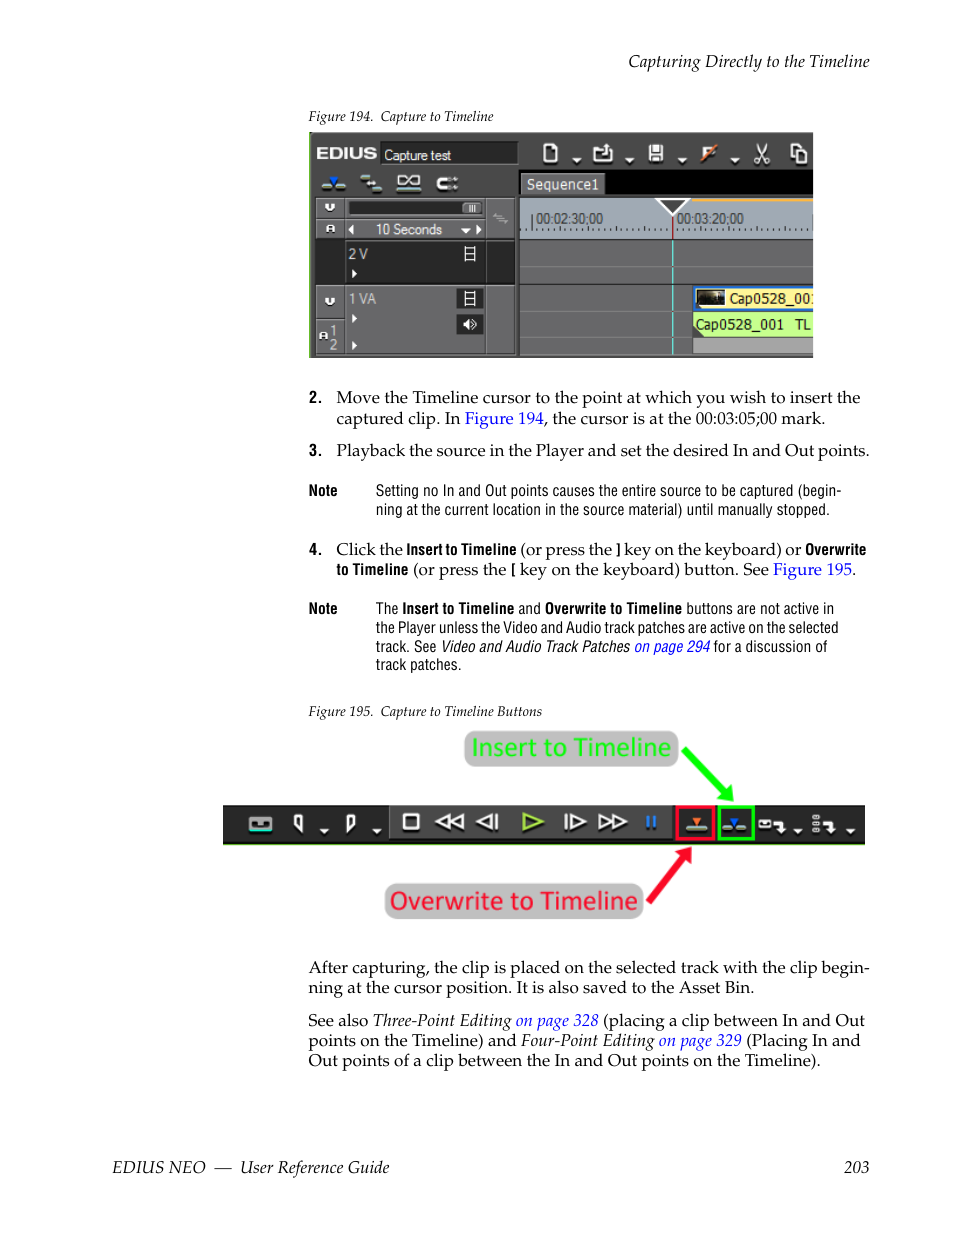
Task: Open the Set In dropdown arrow
Action: point(324,830)
